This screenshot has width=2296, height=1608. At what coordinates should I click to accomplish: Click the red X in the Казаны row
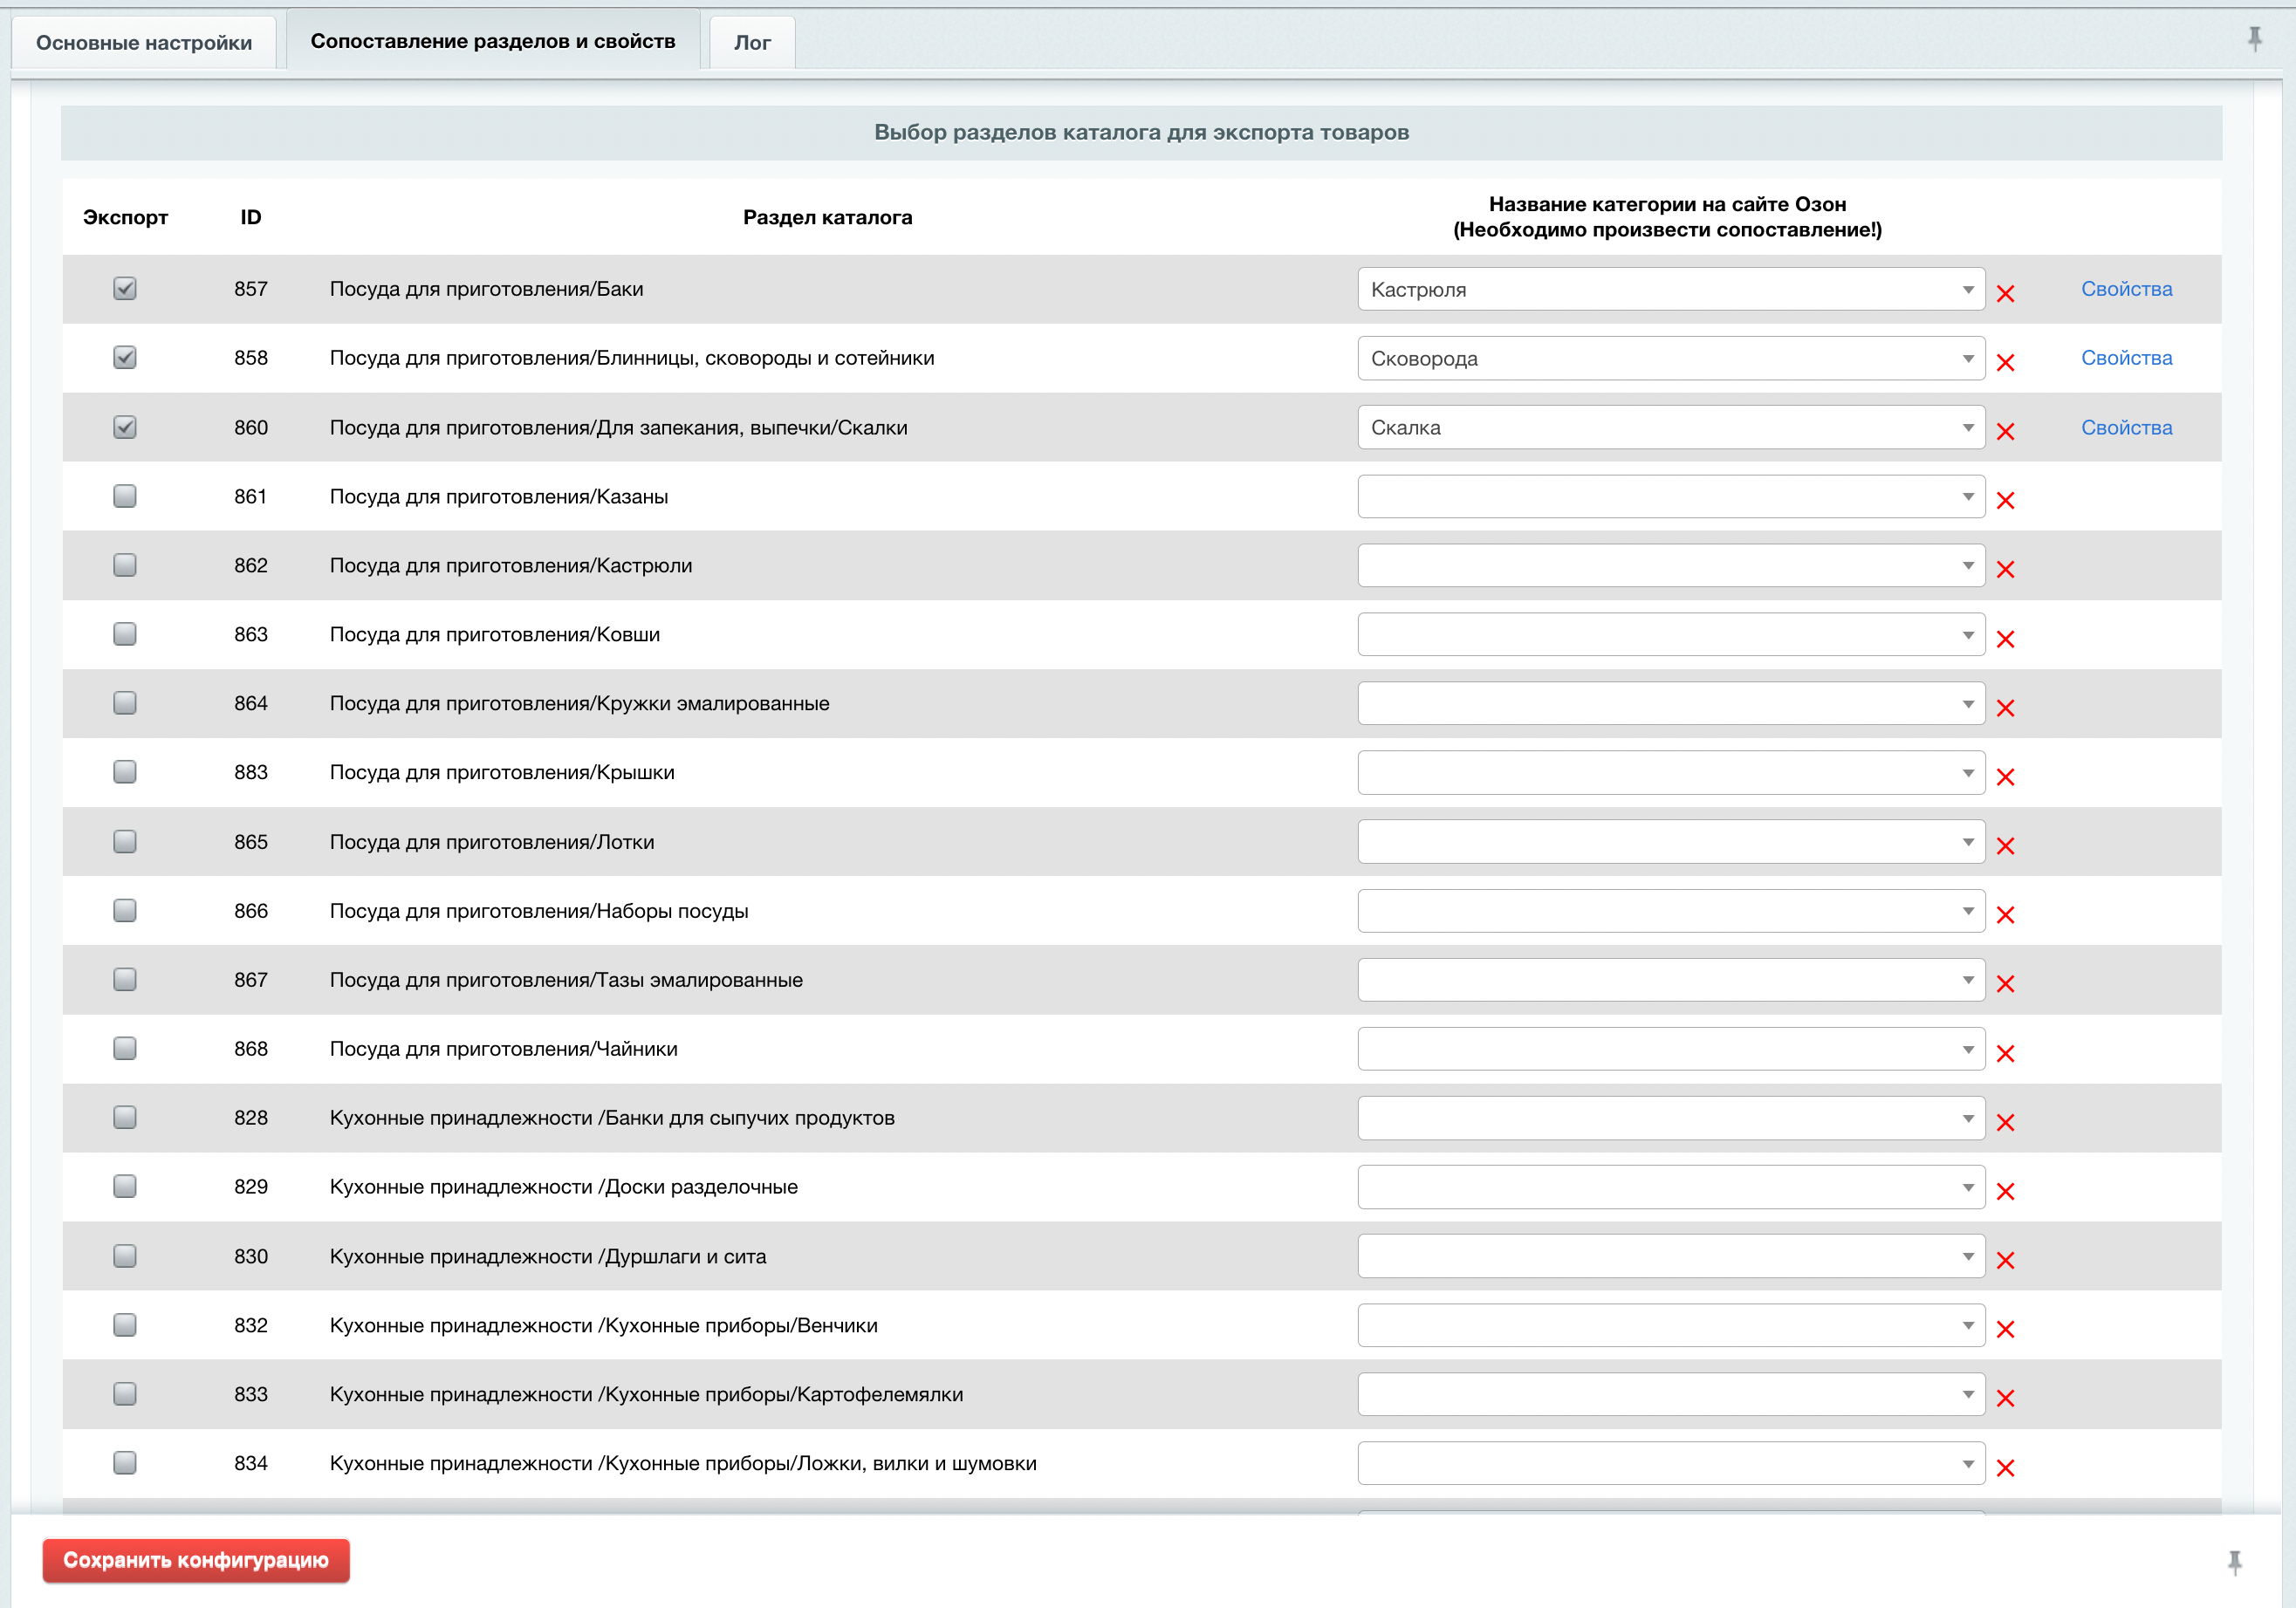2005,500
